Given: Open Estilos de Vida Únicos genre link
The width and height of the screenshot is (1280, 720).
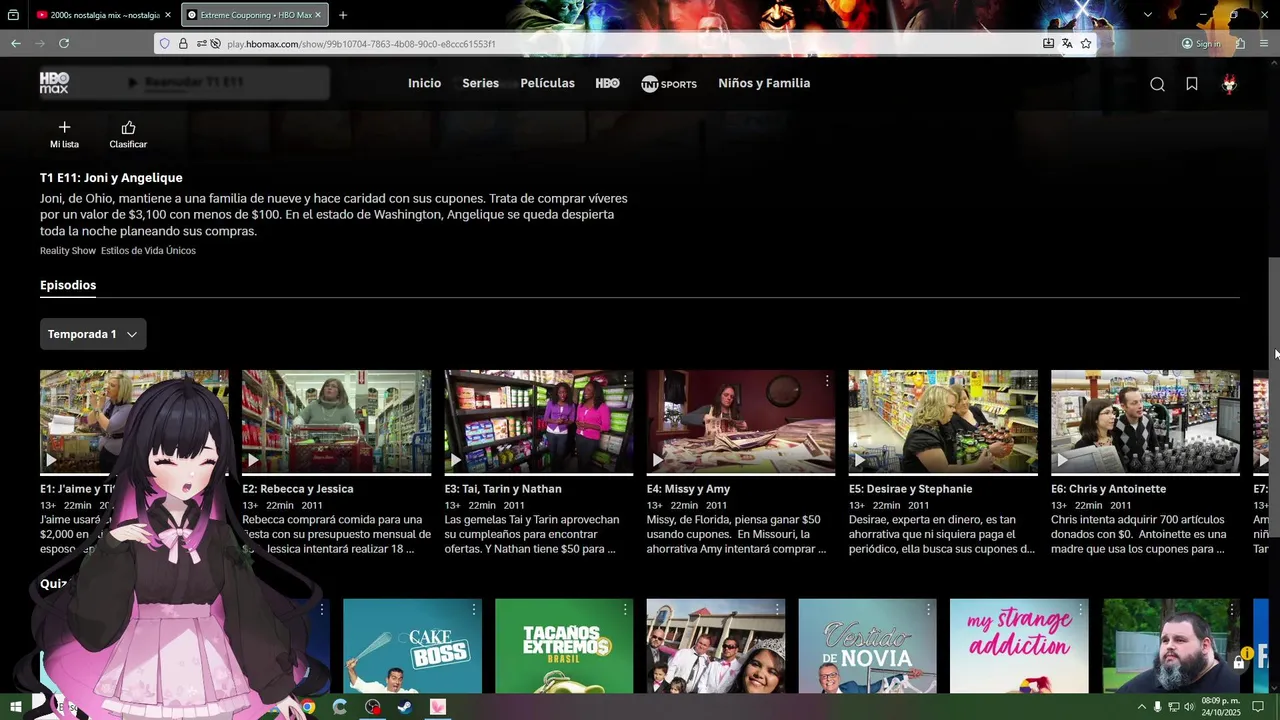Looking at the screenshot, I should coord(148,251).
